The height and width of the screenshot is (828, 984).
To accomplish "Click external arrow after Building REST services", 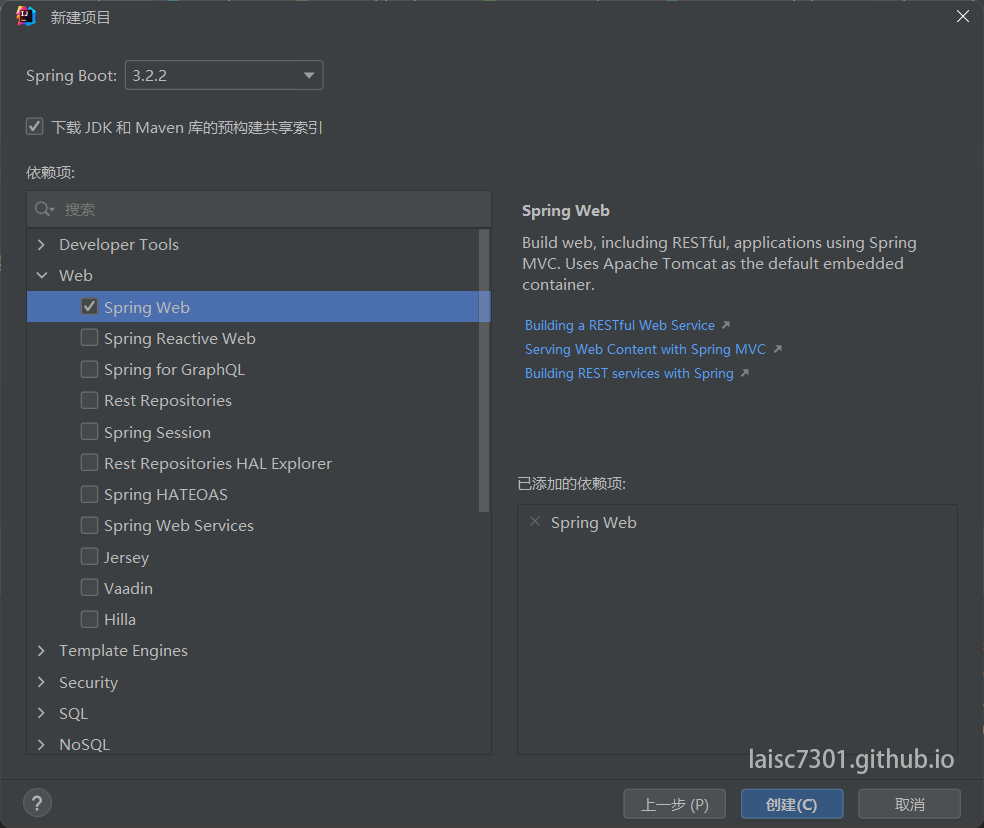I will (x=745, y=373).
